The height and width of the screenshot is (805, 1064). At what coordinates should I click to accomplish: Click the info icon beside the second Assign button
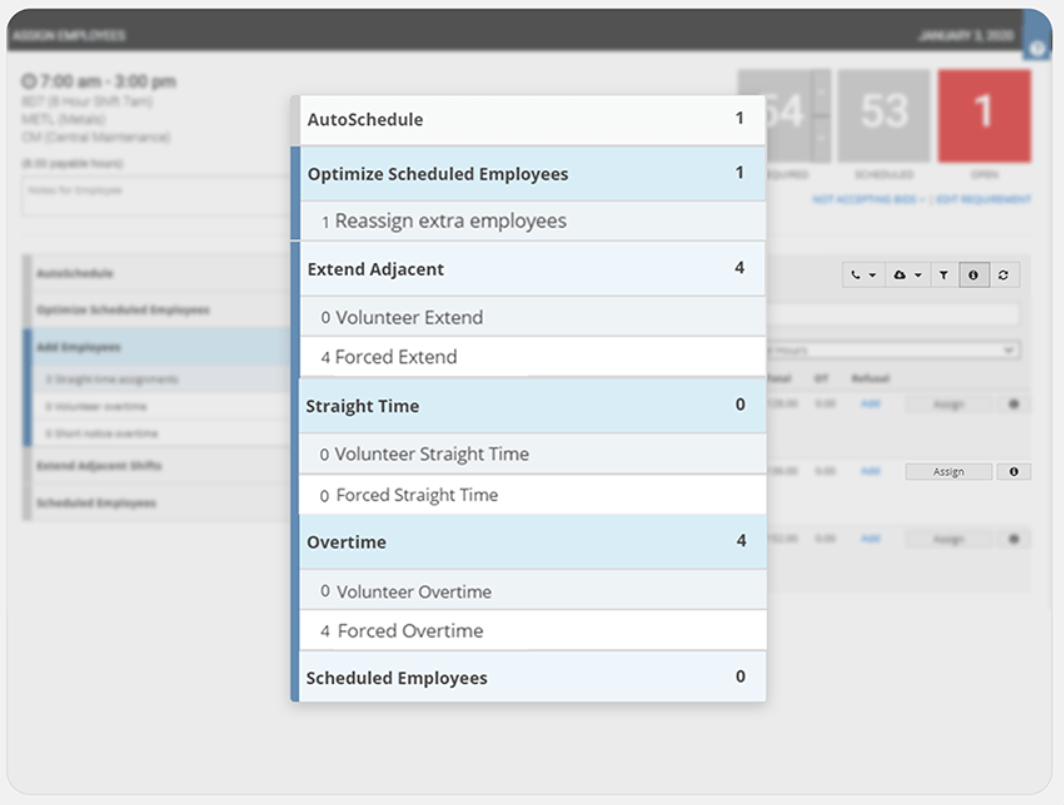tap(1013, 471)
